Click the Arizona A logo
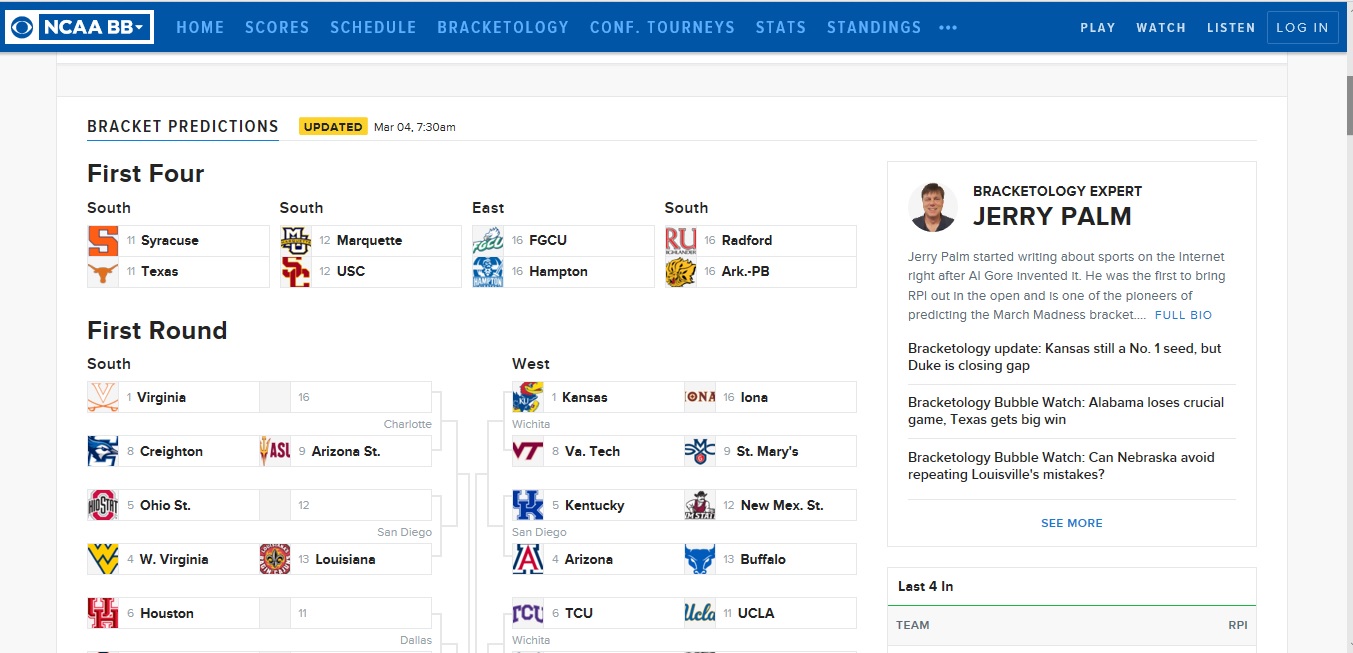The width and height of the screenshot is (1353, 653). point(528,559)
